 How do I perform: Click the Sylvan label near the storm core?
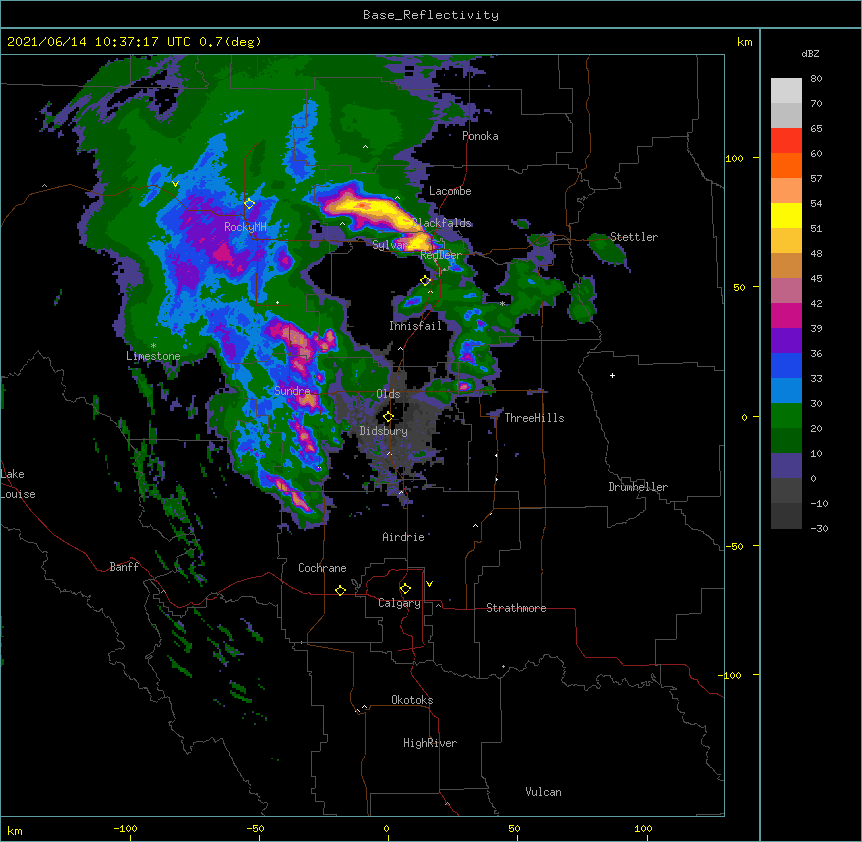coord(389,245)
